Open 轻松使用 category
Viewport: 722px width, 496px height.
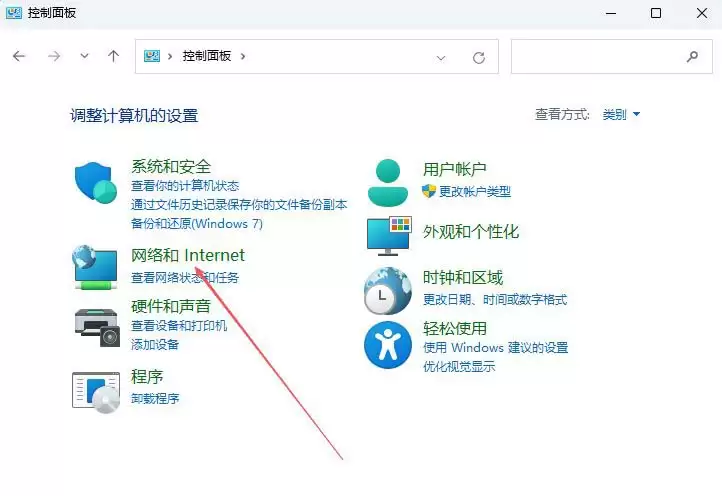tap(454, 328)
